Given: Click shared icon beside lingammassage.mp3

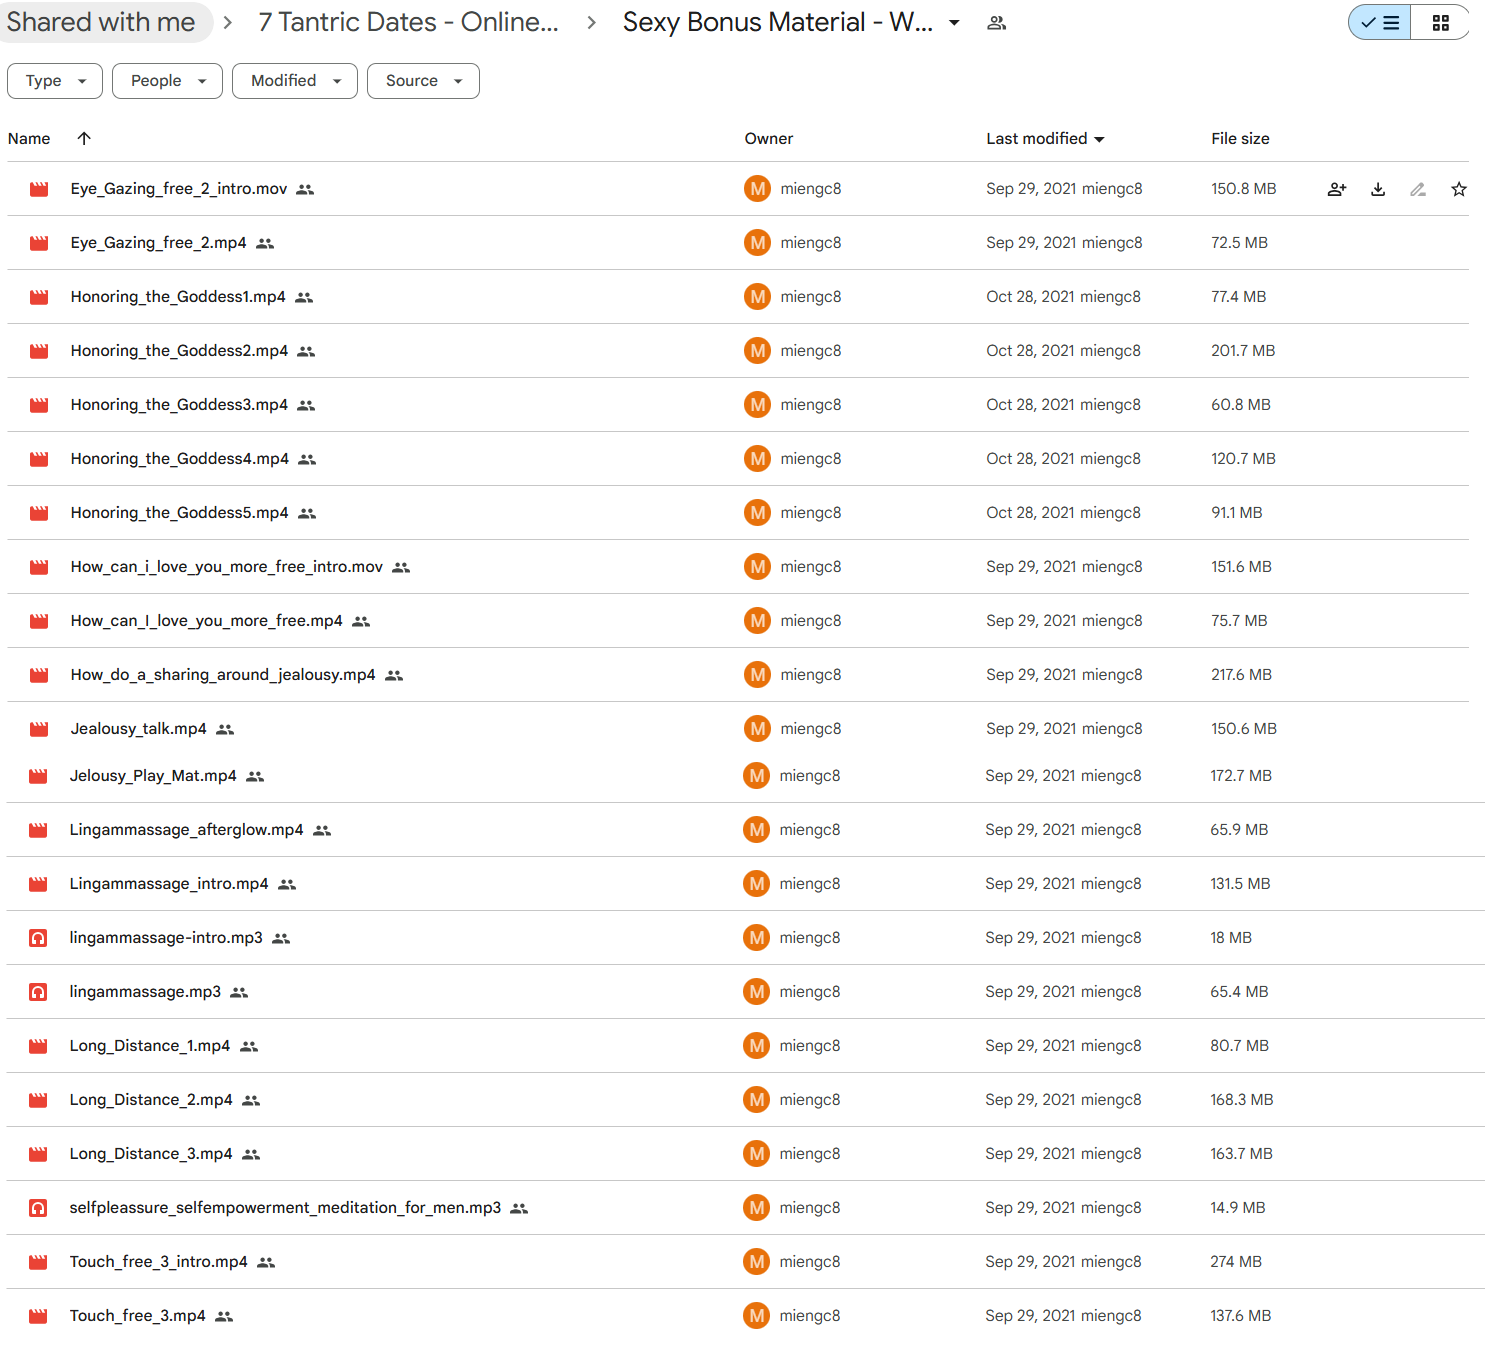Looking at the screenshot, I should (x=239, y=993).
